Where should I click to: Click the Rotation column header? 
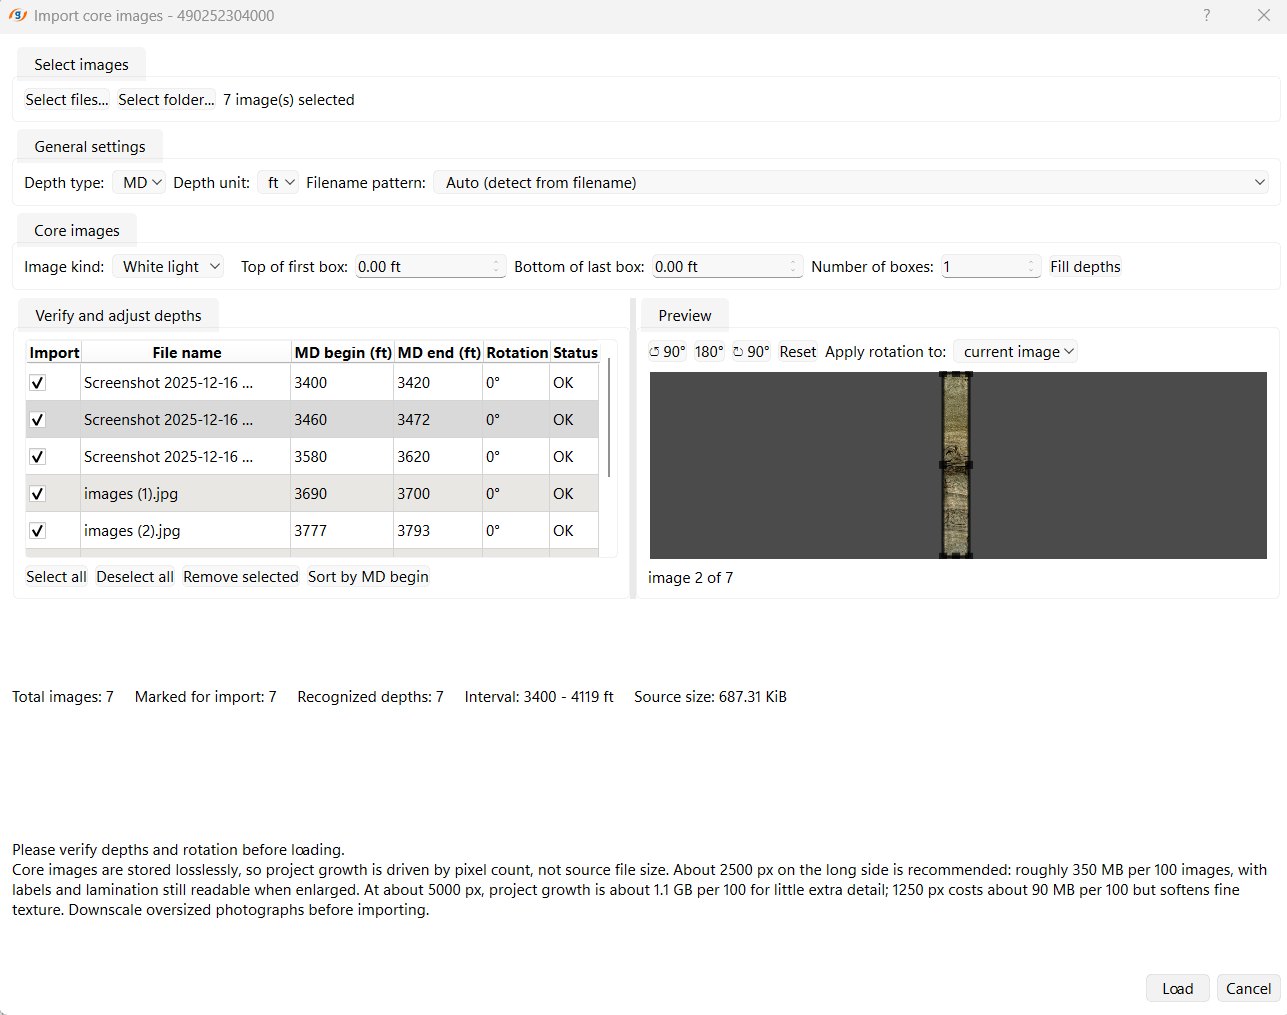coord(517,352)
